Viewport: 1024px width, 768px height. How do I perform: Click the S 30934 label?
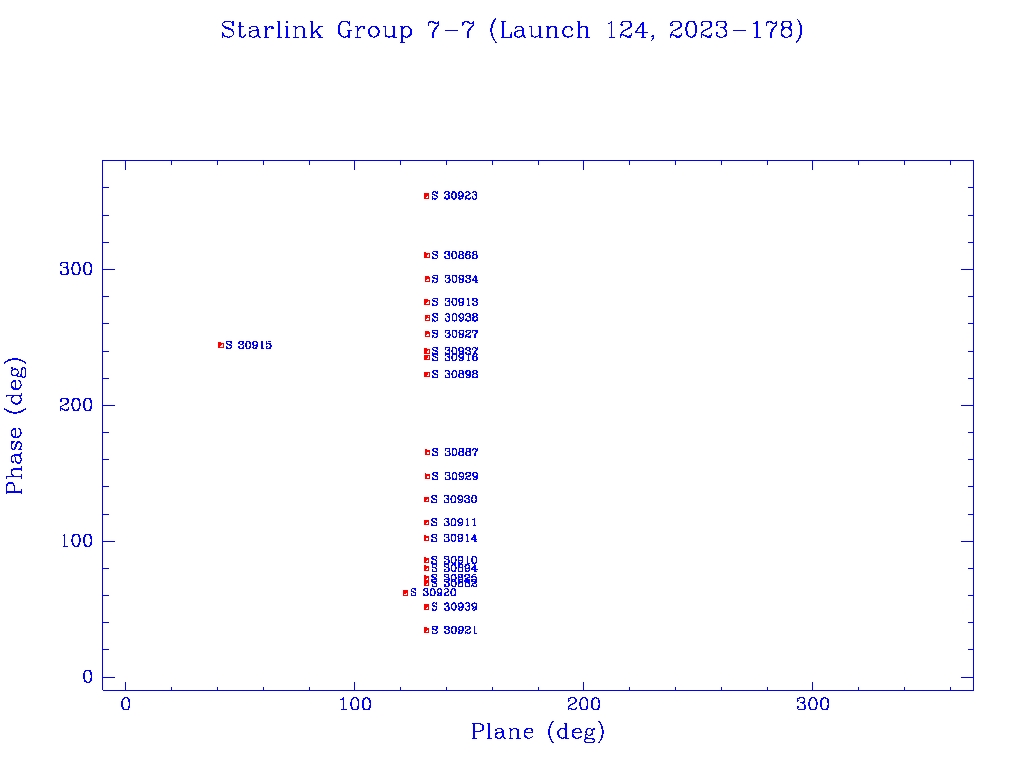pos(455,280)
